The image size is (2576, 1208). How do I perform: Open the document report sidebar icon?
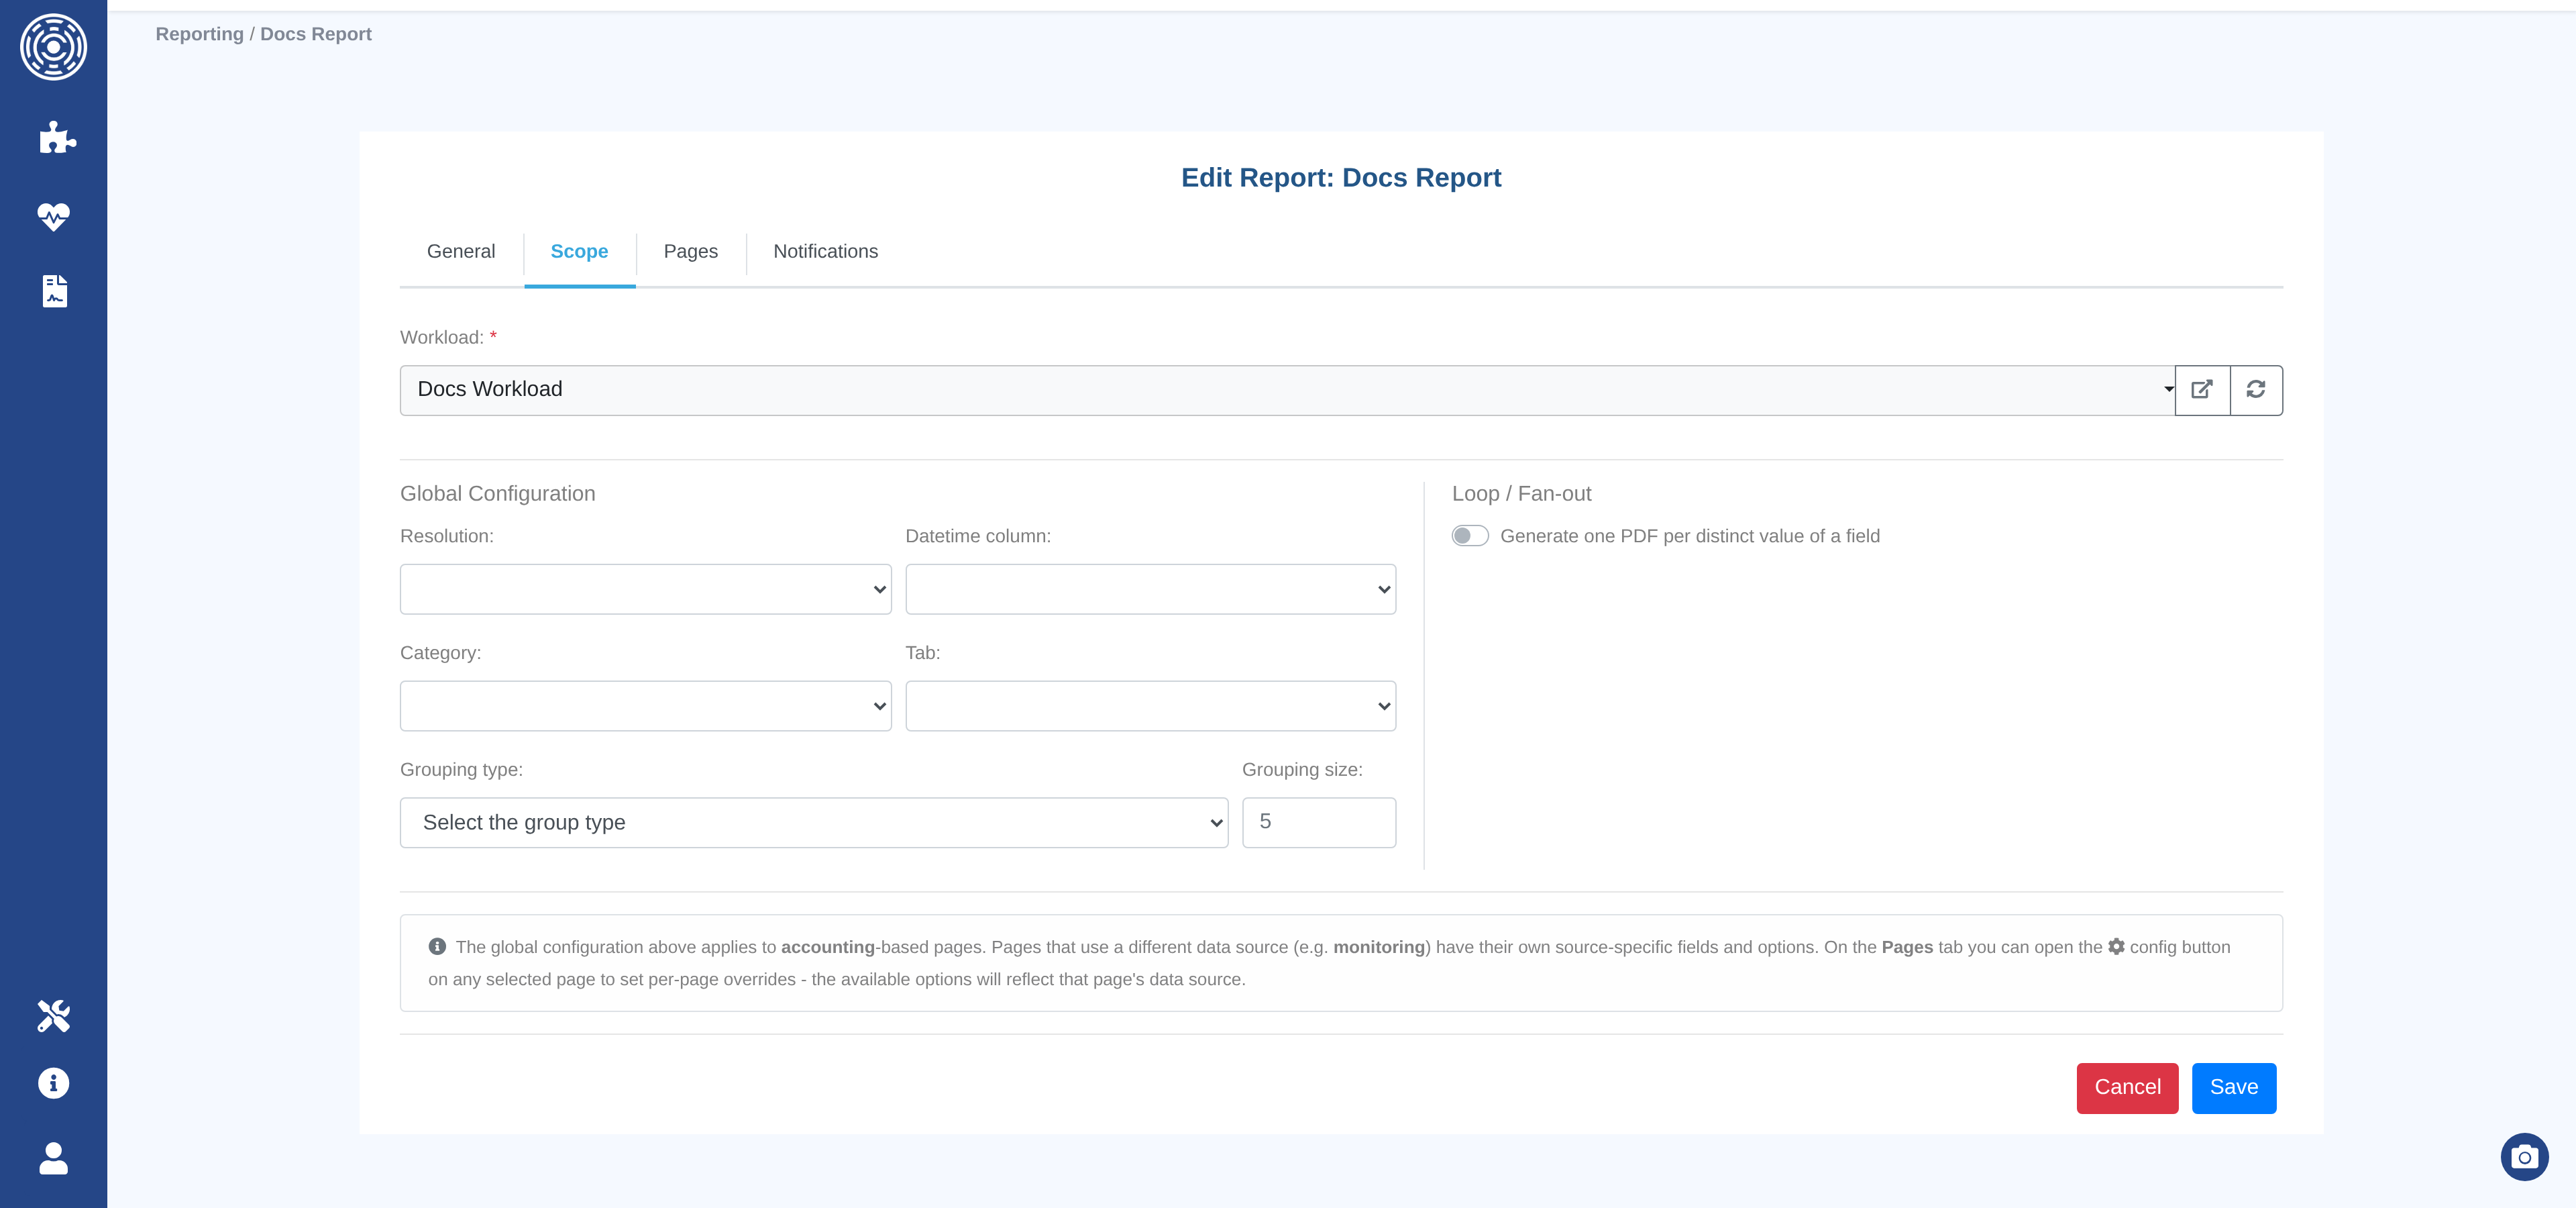(x=54, y=291)
